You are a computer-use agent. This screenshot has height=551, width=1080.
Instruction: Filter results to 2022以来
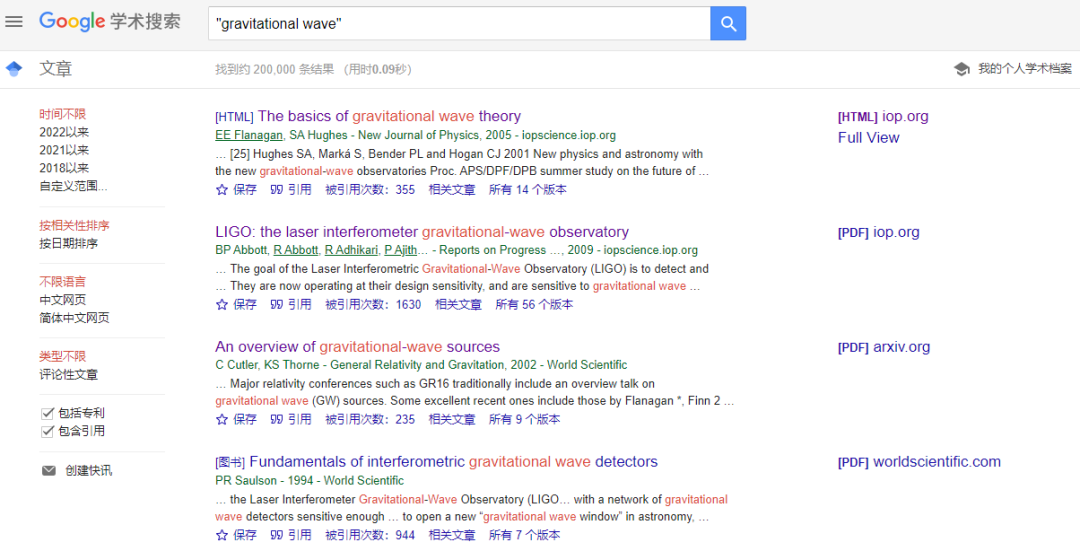64,132
